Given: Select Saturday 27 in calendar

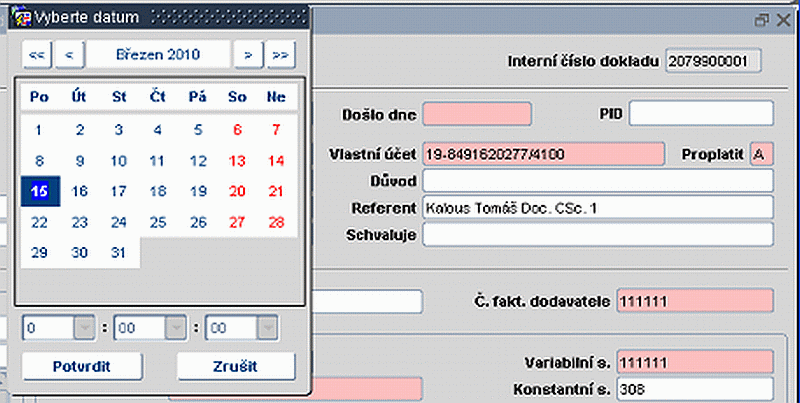Looking at the screenshot, I should click(237, 222).
